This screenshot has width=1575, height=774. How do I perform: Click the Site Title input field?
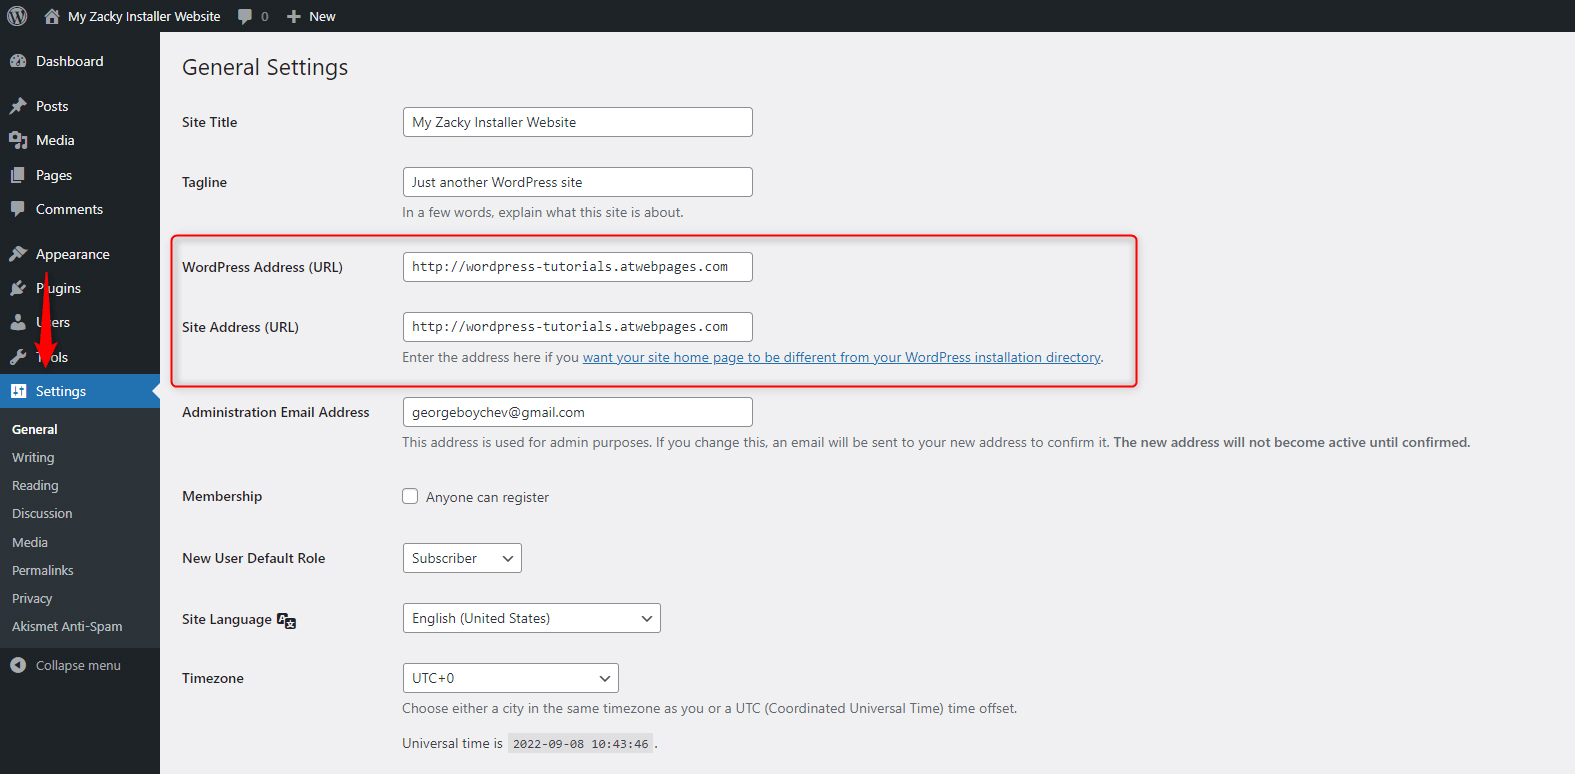pos(577,122)
